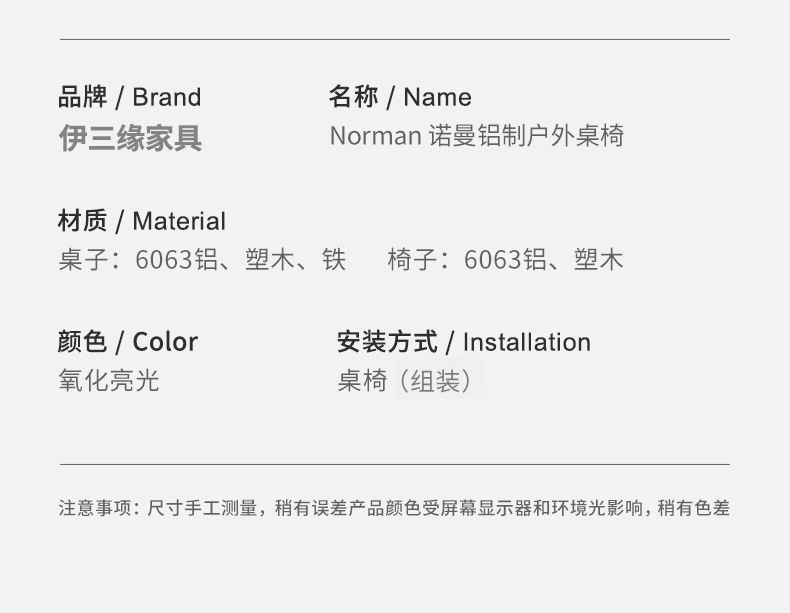This screenshot has width=790, height=613.
Task: Select the color value 氧化亮光
Action: tap(108, 381)
